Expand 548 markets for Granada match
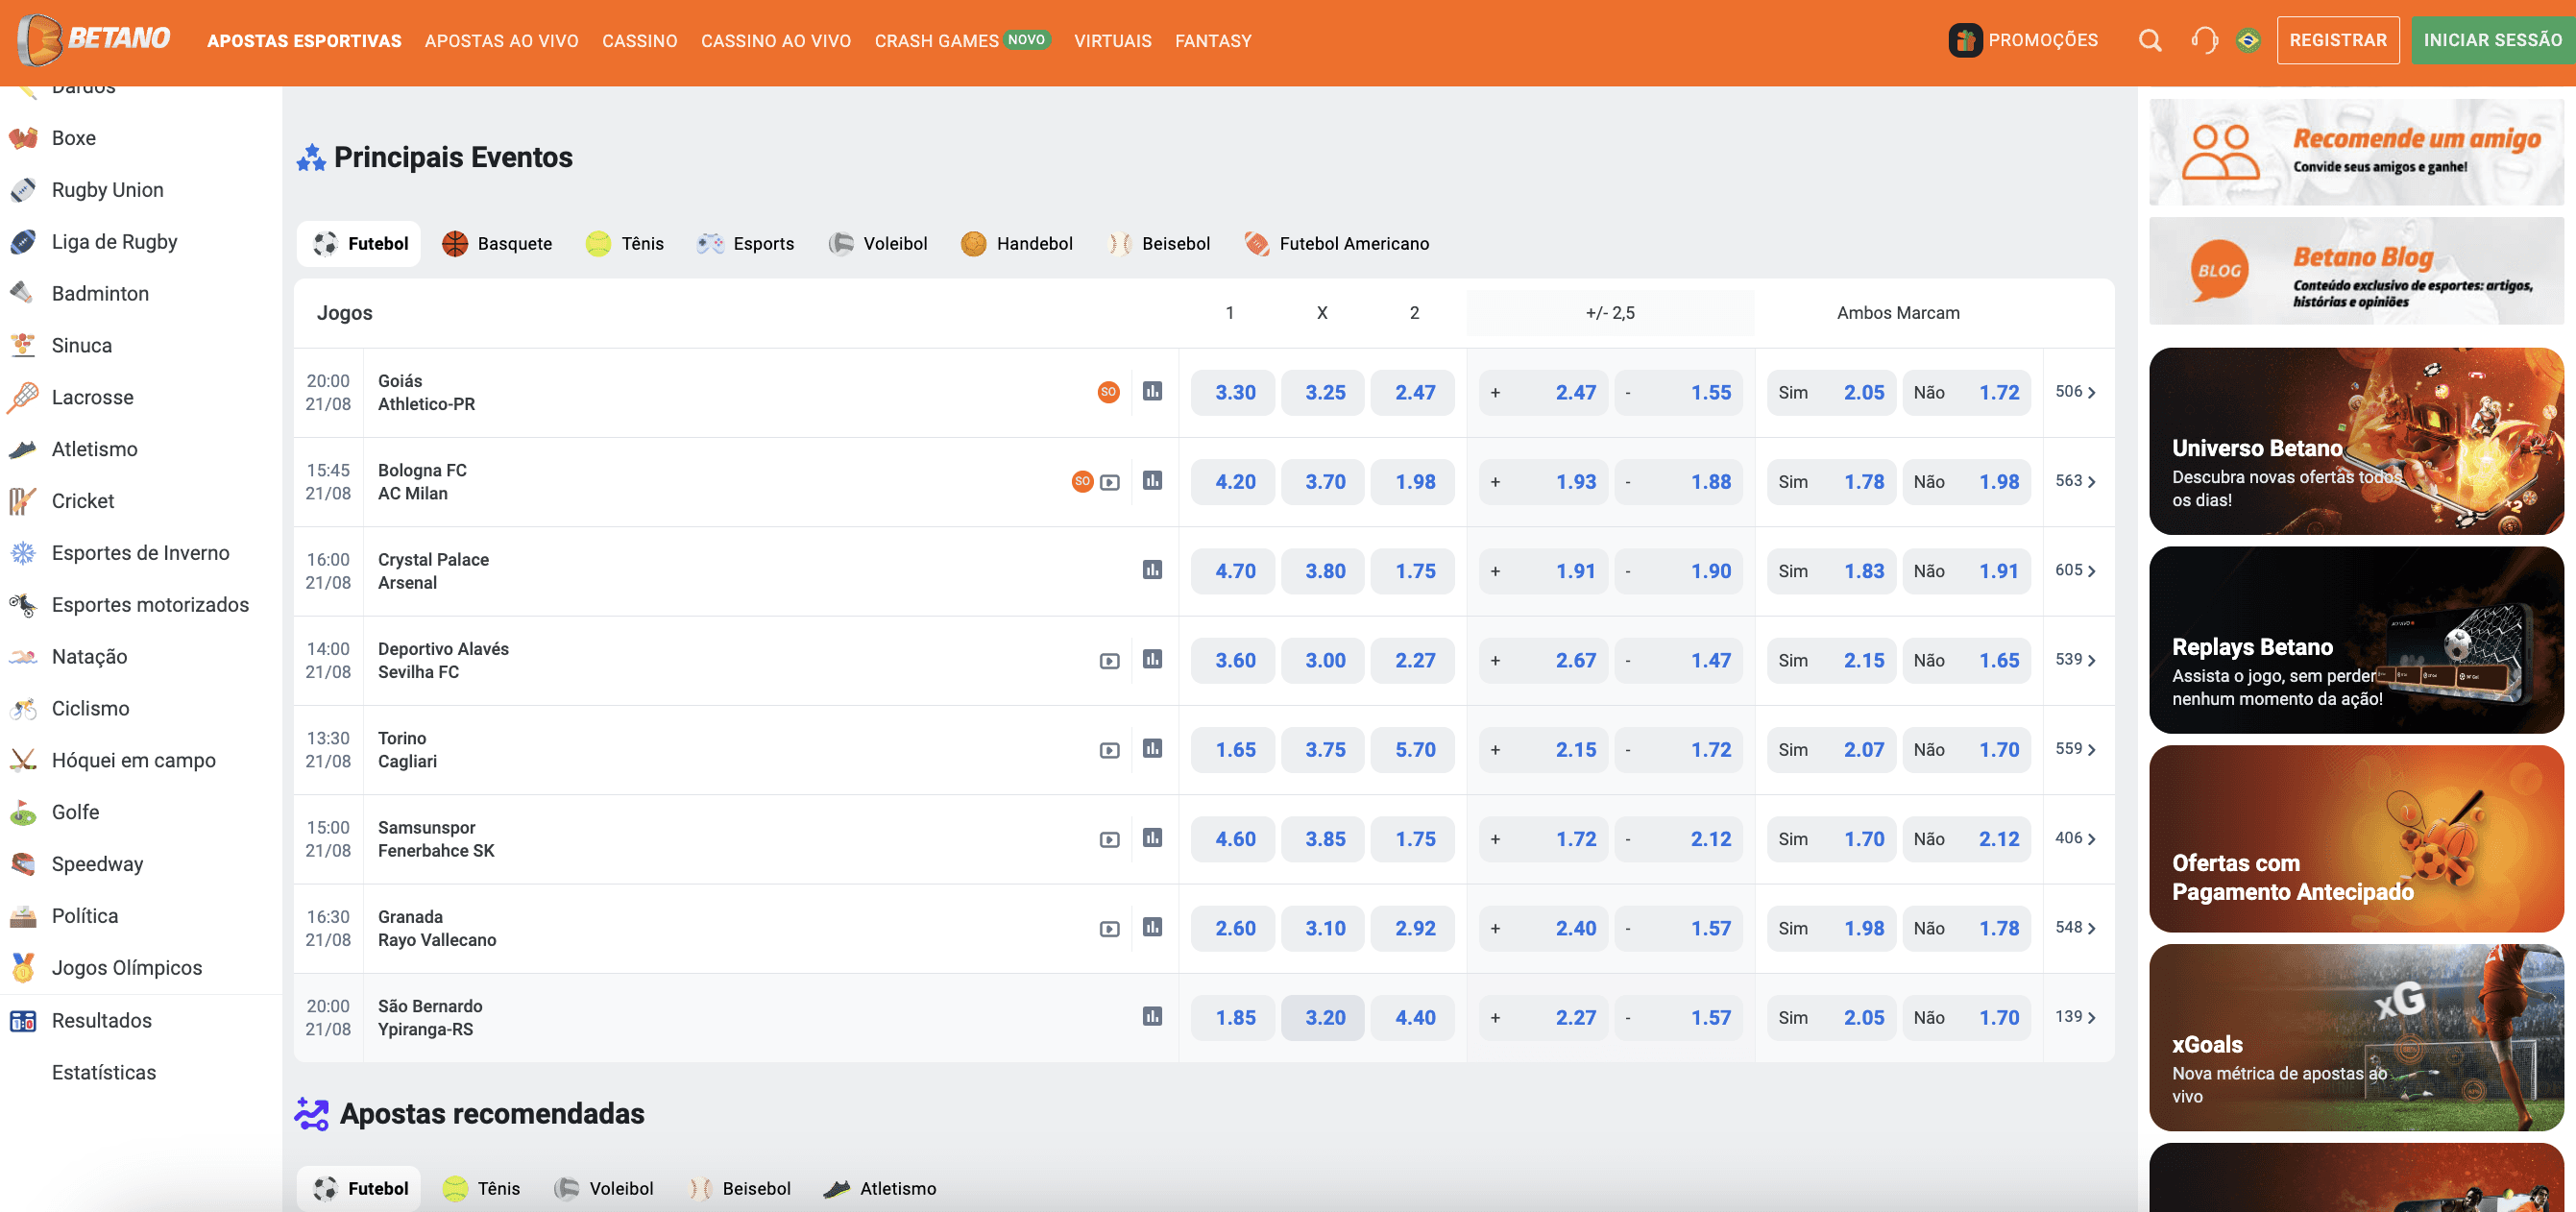The width and height of the screenshot is (2576, 1212). tap(2075, 927)
